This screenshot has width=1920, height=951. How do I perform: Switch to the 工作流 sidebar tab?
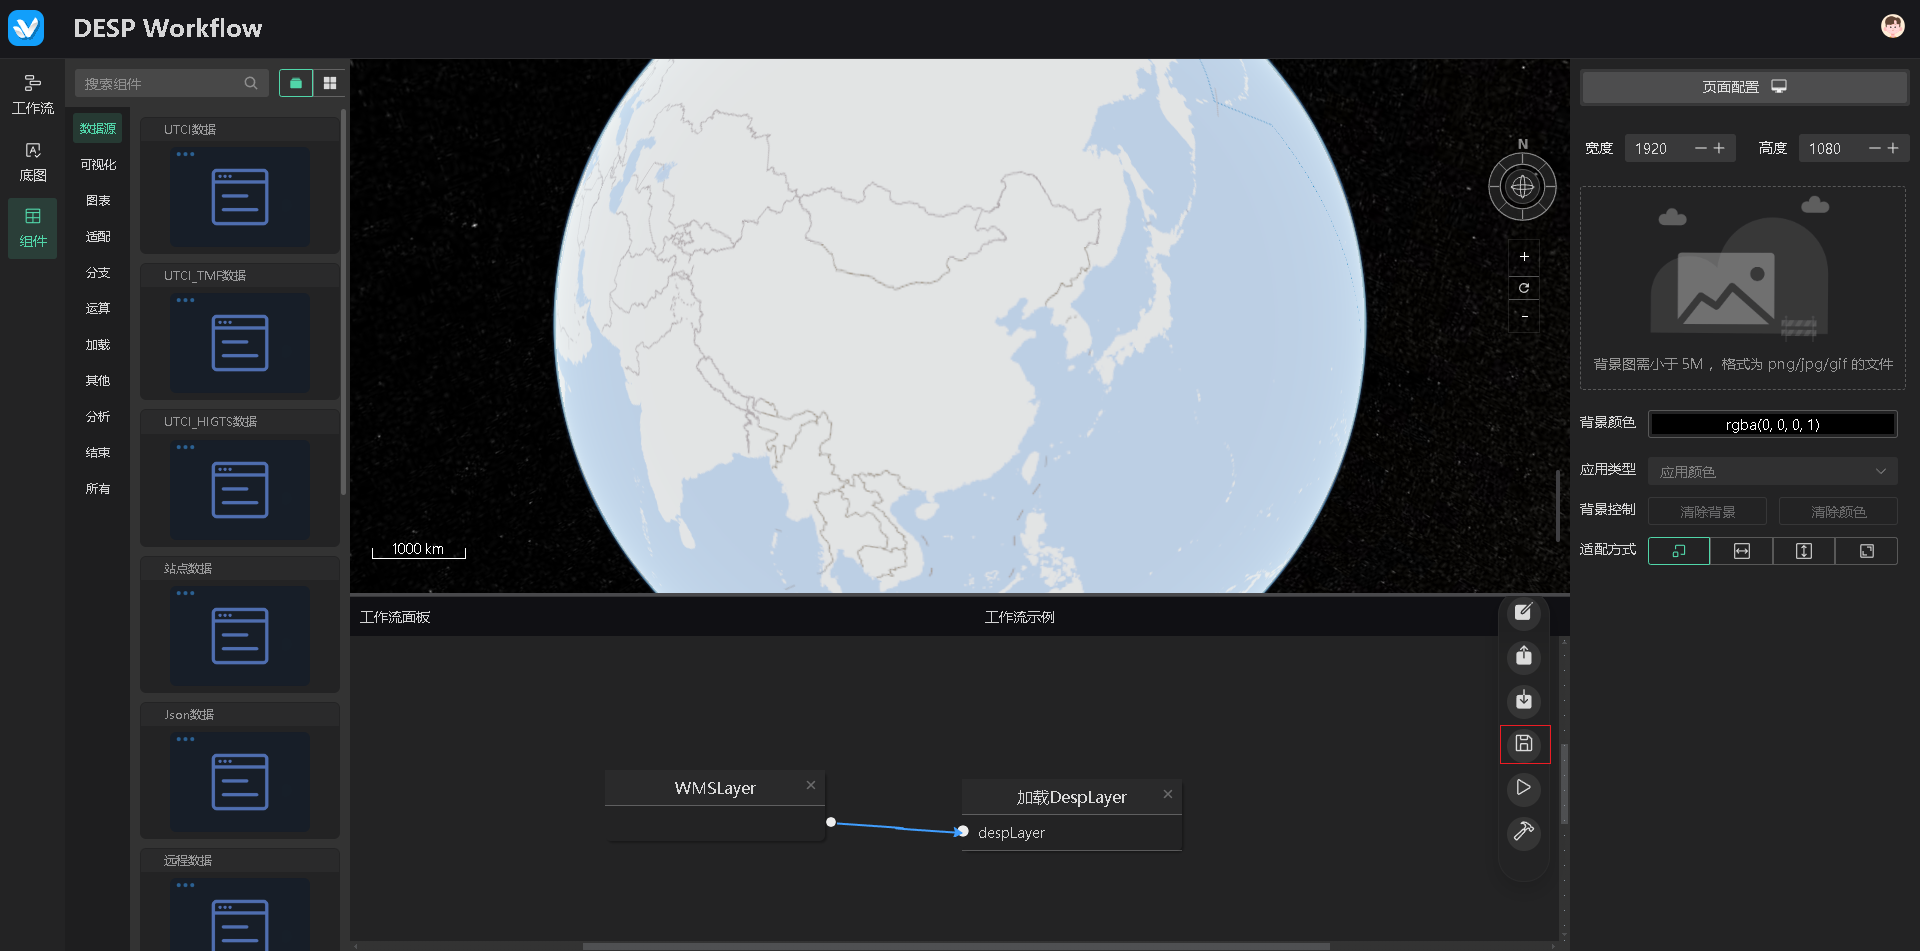point(33,94)
